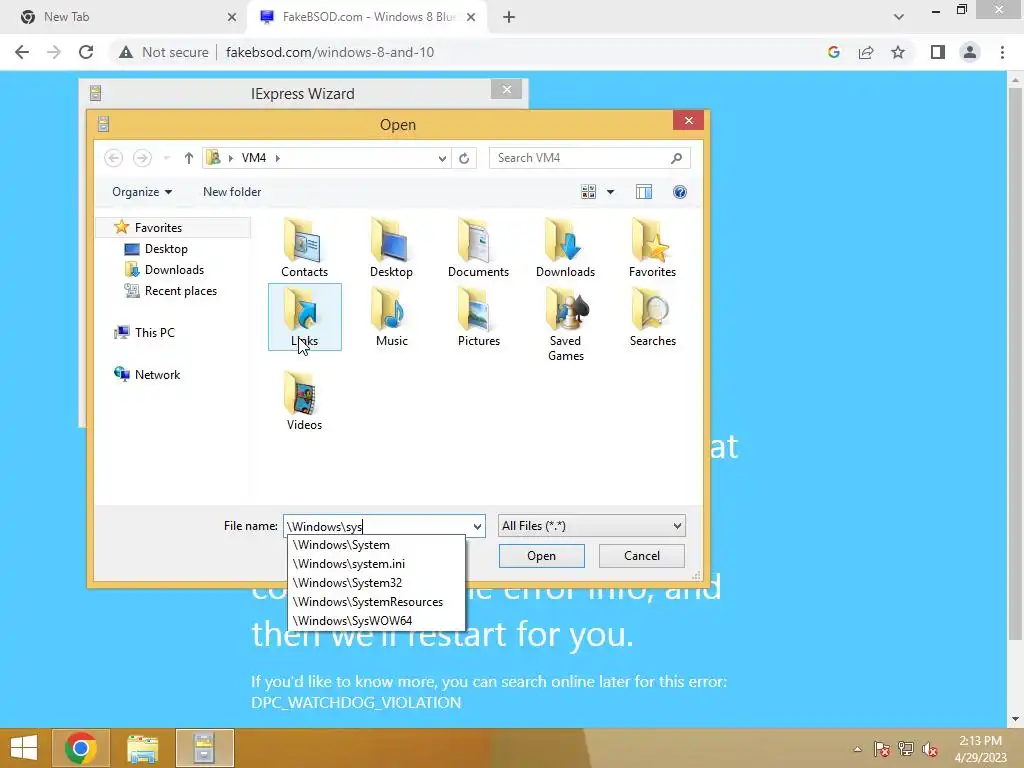1024x768 pixels.
Task: Click Chrome icon on taskbar
Action: pos(81,748)
